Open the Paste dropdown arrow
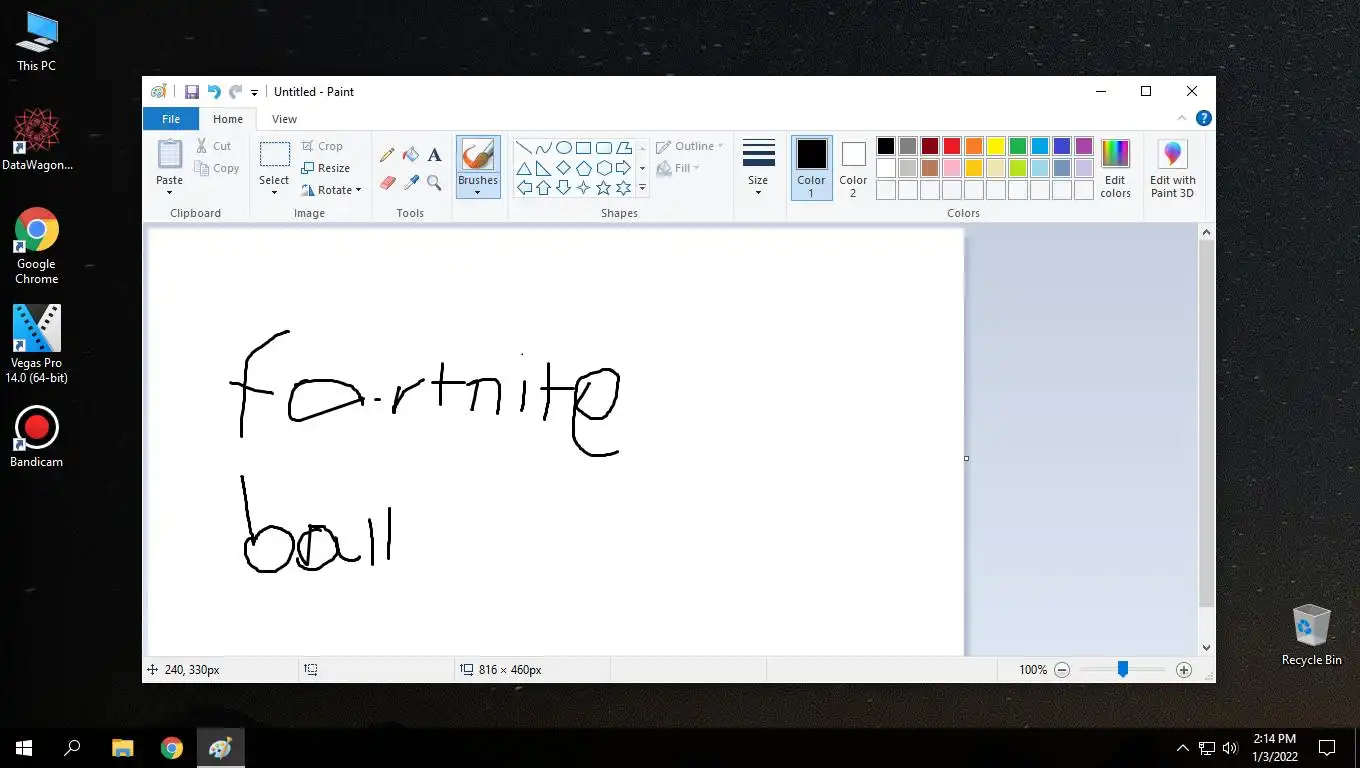The image size is (1360, 768). click(x=169, y=192)
